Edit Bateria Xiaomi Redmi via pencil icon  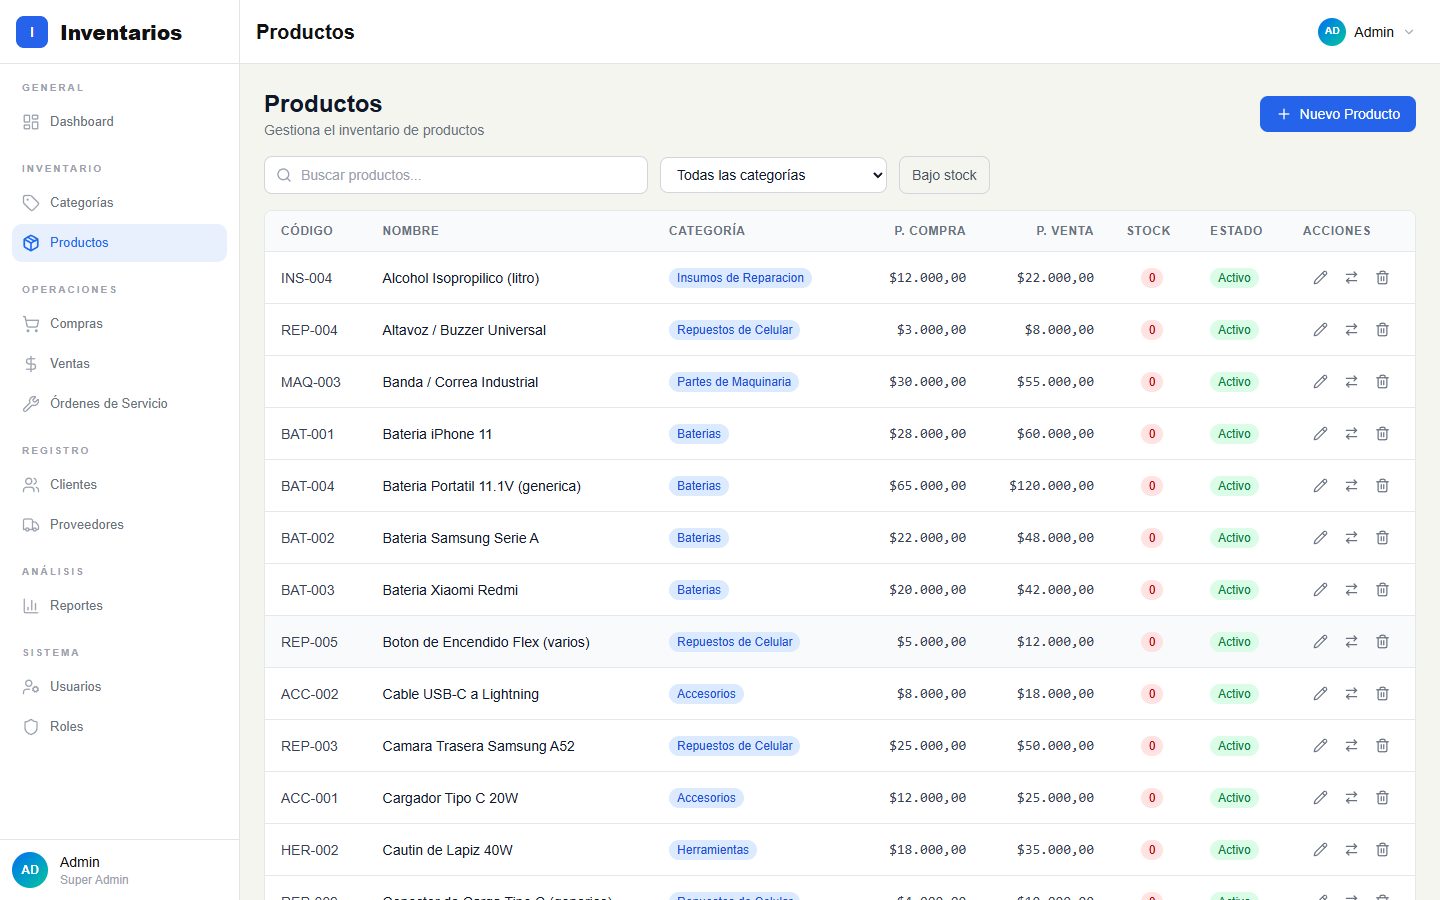point(1320,590)
